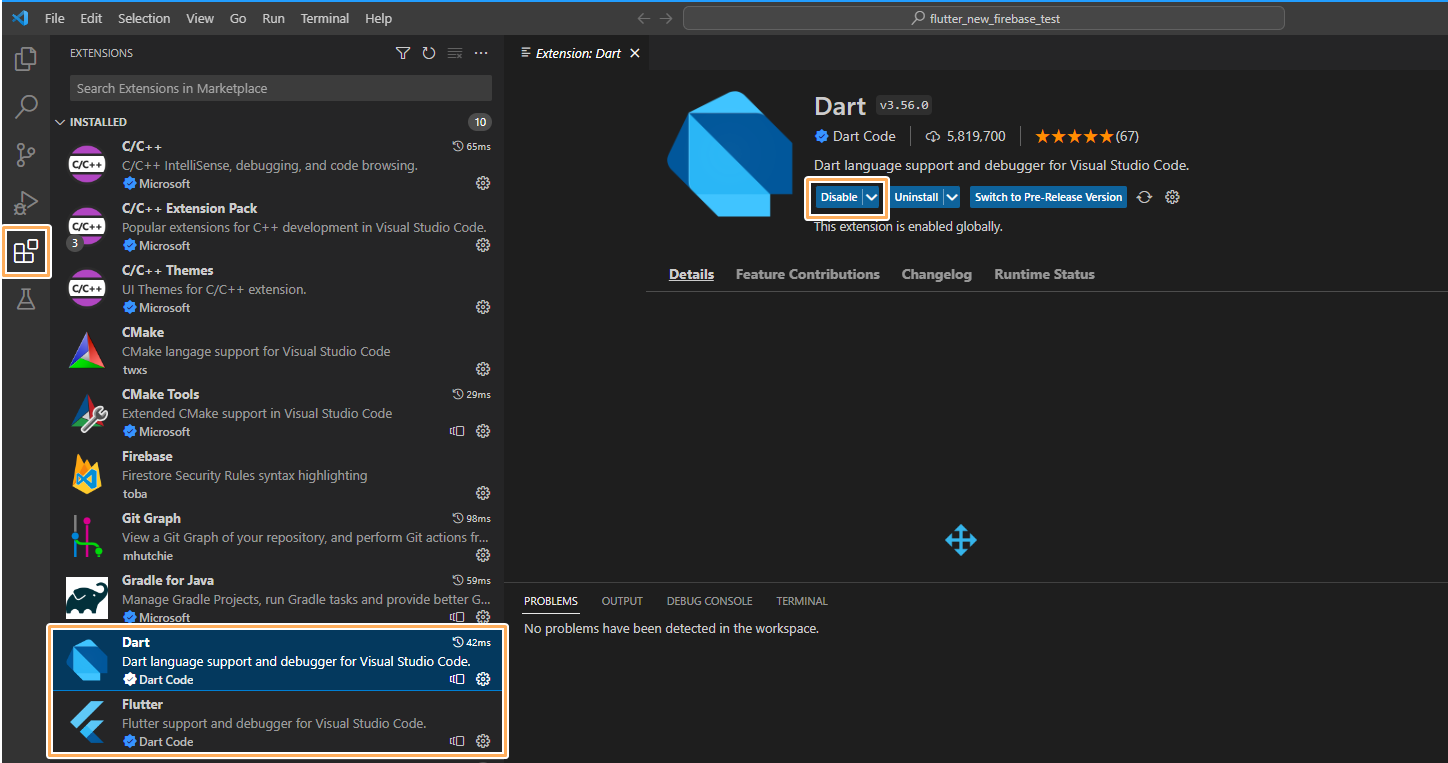Show the TERMINAL panel tab
Image resolution: width=1448 pixels, height=763 pixels.
click(802, 601)
